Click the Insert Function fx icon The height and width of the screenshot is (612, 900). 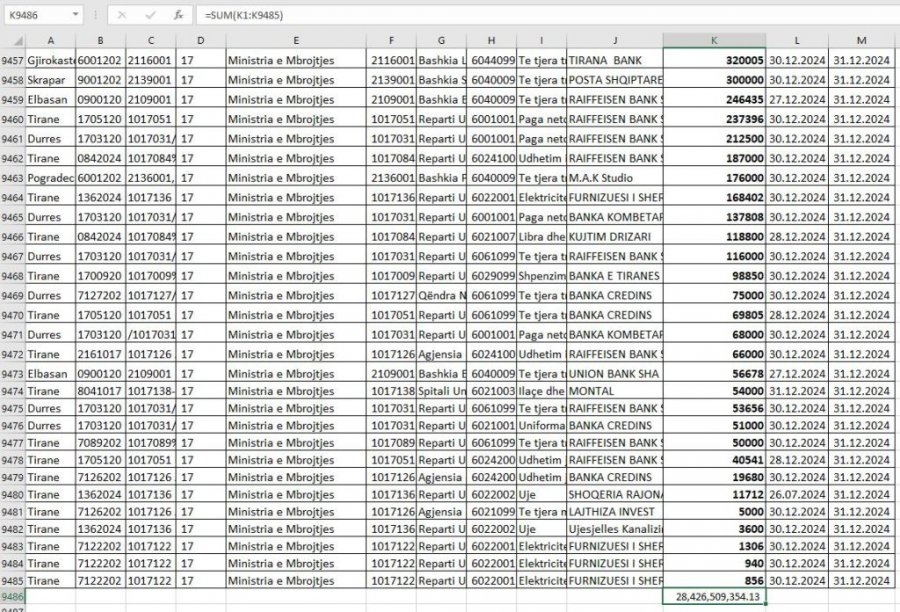[178, 15]
